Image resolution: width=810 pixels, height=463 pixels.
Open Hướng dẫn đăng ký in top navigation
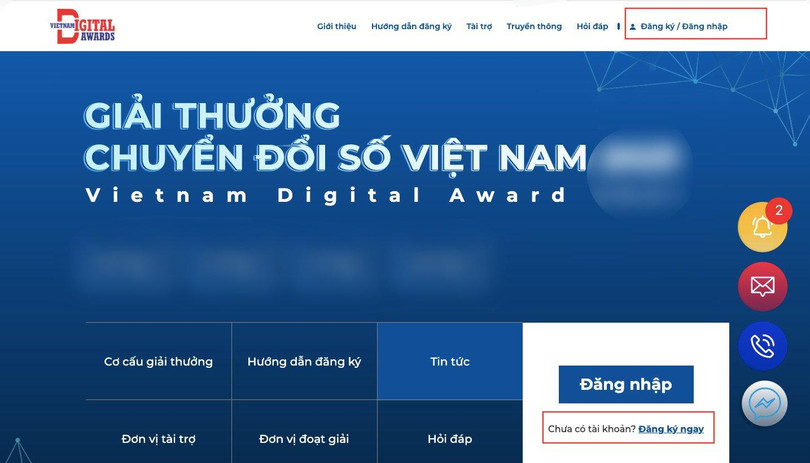coord(411,26)
